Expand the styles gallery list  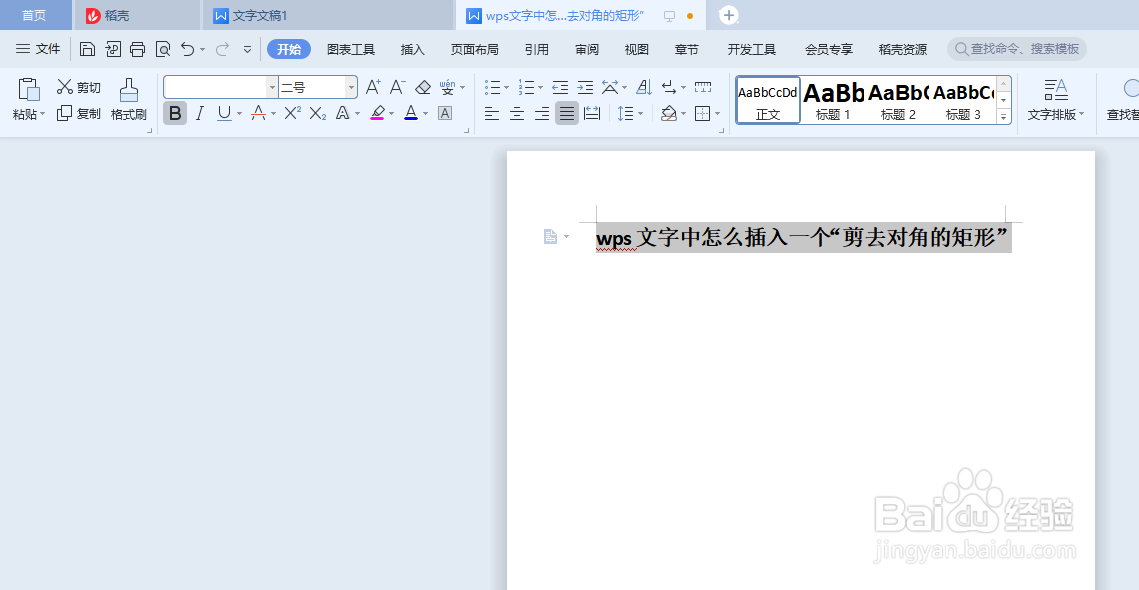point(1004,116)
